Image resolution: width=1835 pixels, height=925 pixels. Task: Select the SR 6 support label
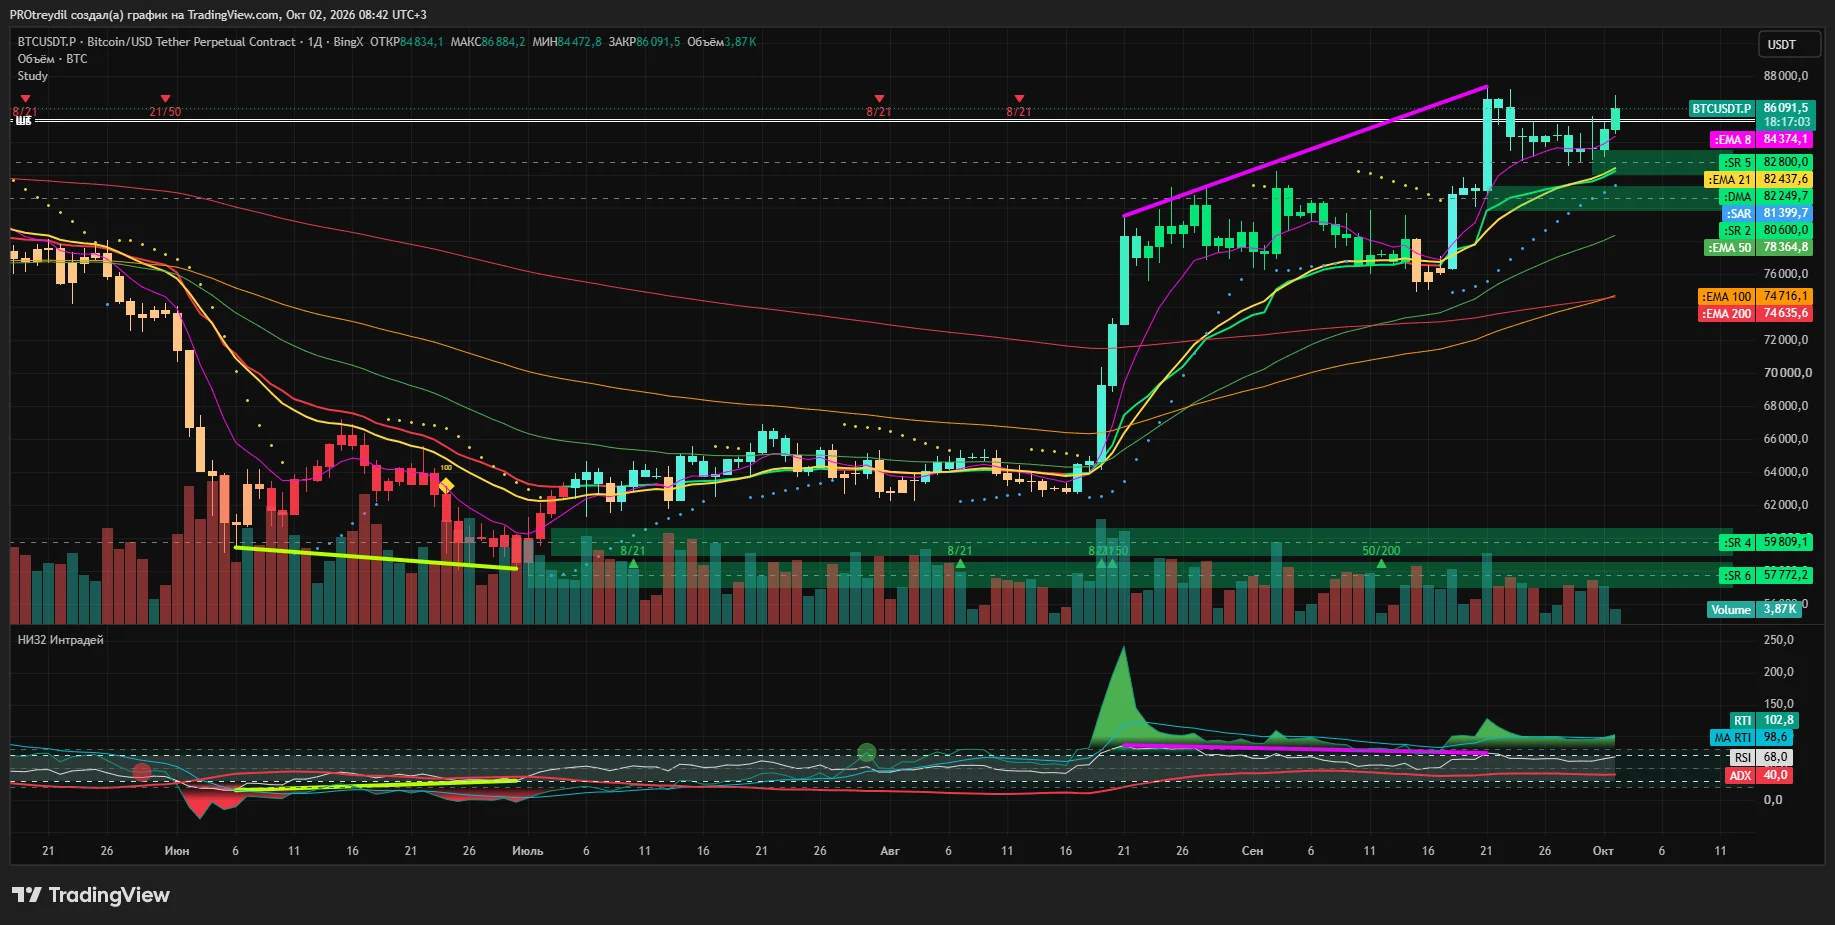pos(1766,575)
